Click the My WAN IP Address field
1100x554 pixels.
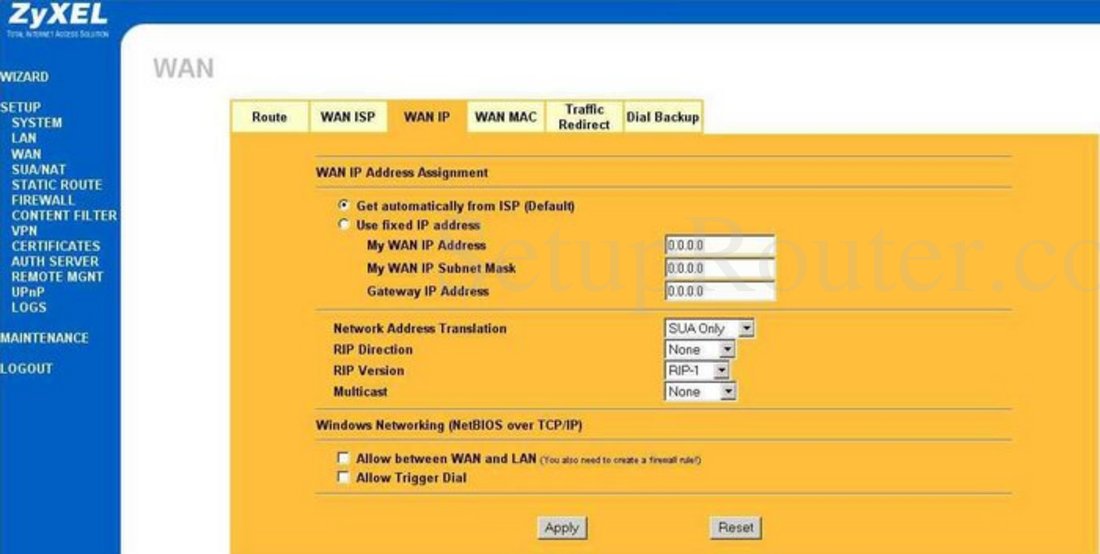point(719,246)
